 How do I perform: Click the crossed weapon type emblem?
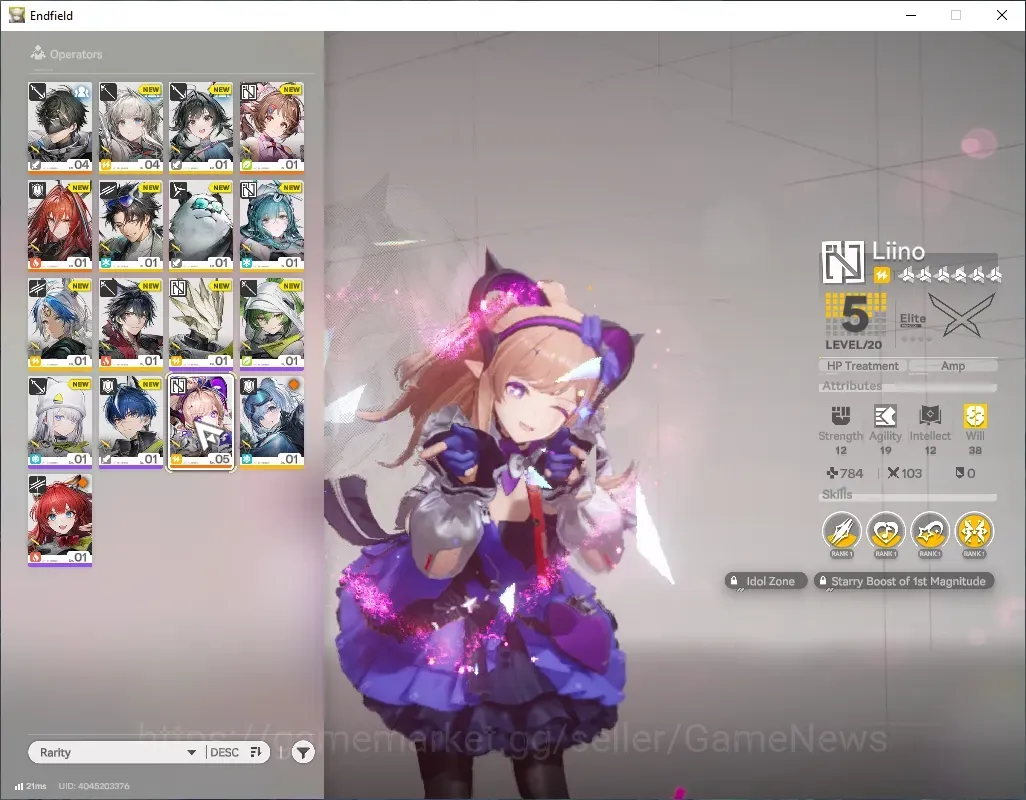(962, 315)
